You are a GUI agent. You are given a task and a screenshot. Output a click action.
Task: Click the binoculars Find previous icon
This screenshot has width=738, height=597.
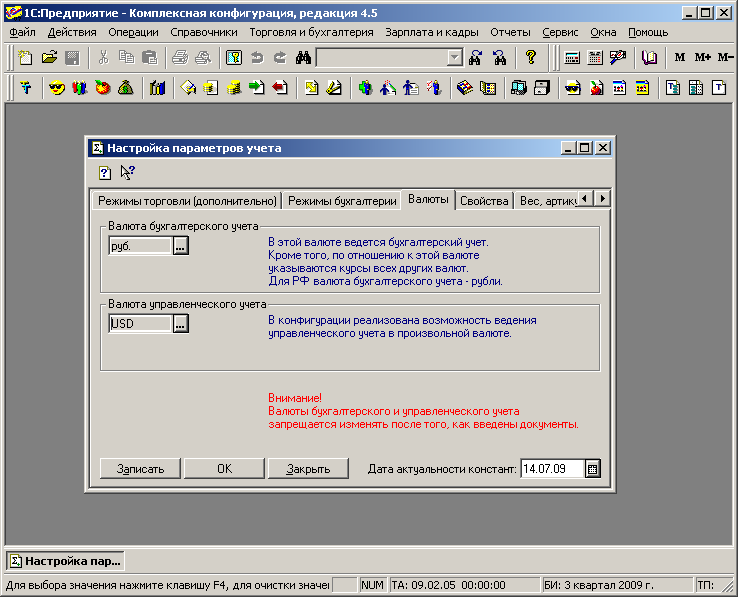tap(499, 57)
